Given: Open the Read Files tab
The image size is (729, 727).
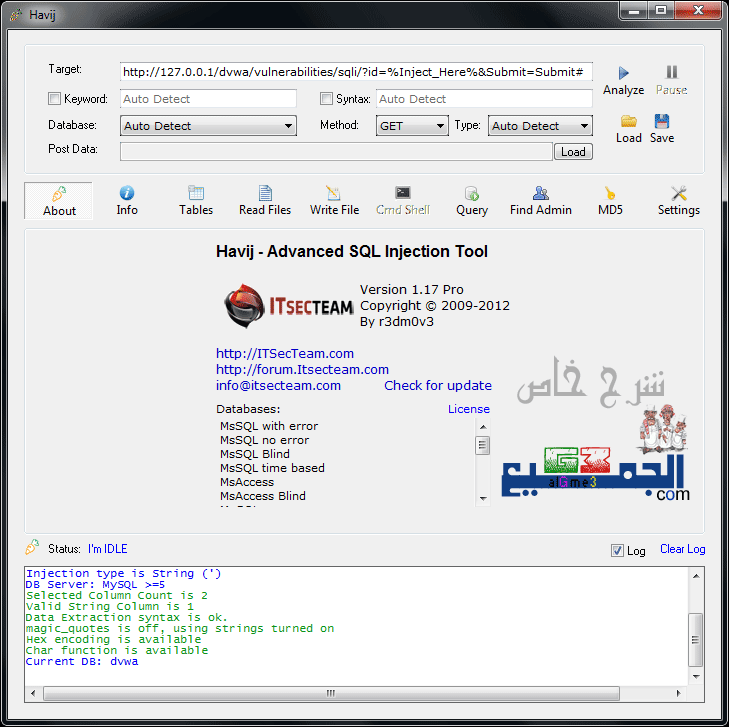Looking at the screenshot, I should pyautogui.click(x=265, y=201).
